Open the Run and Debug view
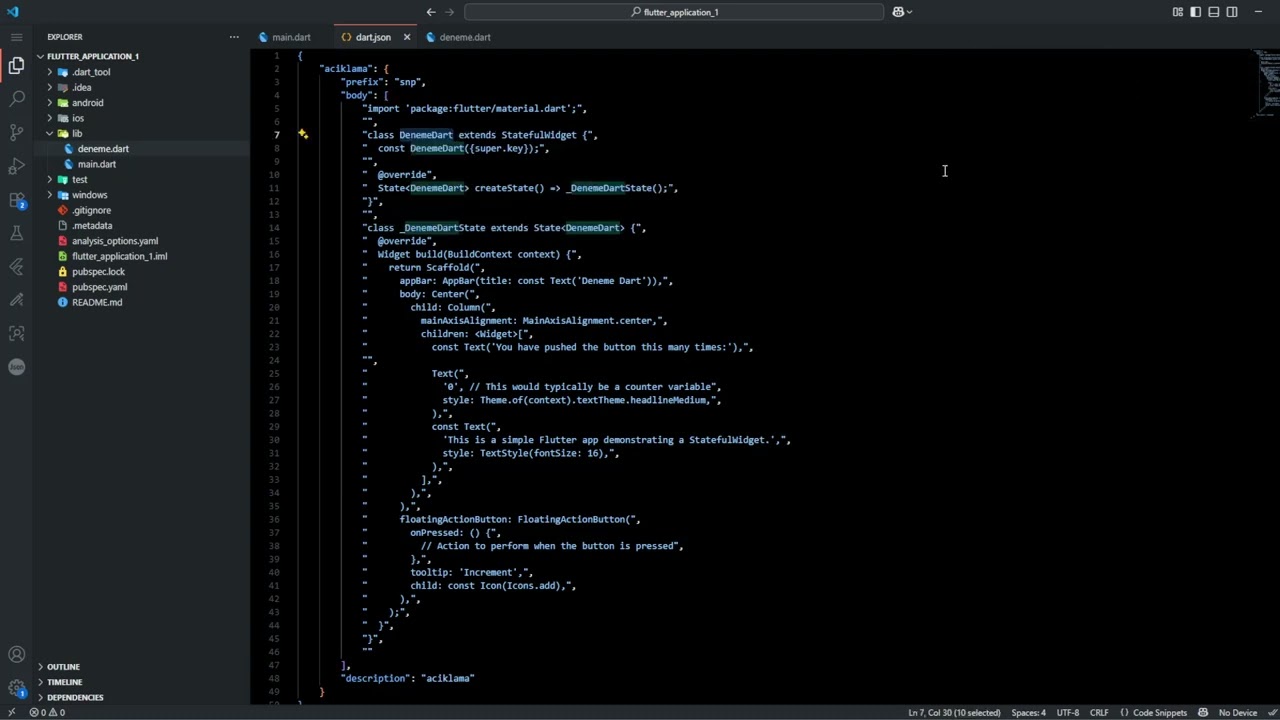Image resolution: width=1280 pixels, height=720 pixels. click(16, 166)
